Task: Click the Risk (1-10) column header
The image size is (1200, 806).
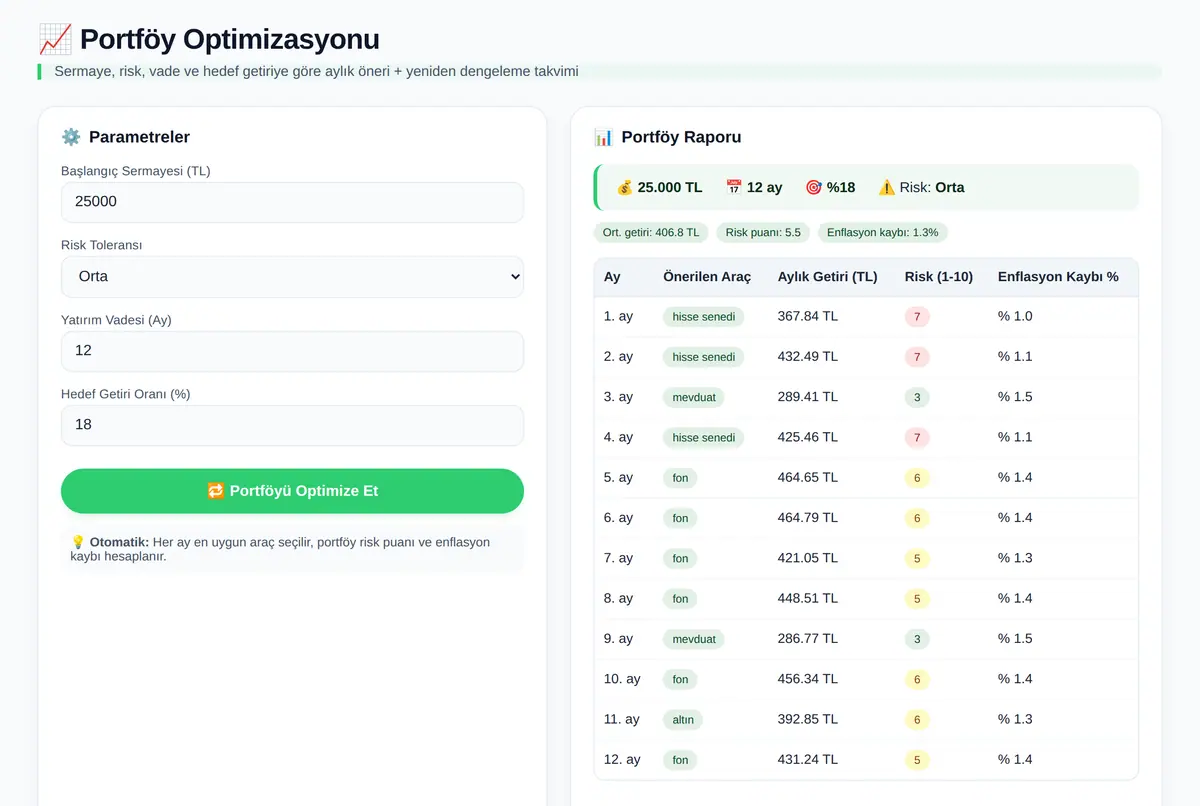Action: (x=939, y=277)
